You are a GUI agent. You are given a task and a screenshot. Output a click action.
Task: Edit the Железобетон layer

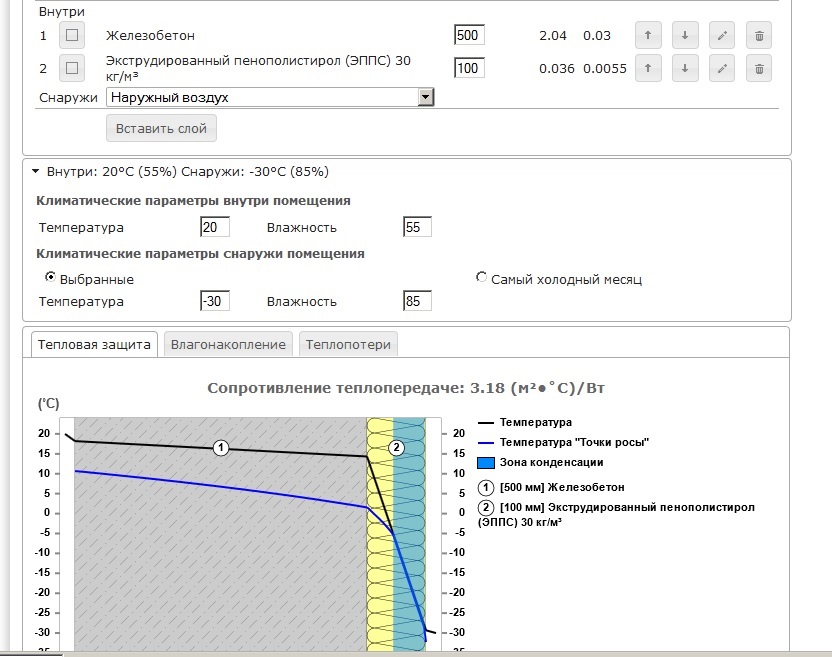point(722,36)
